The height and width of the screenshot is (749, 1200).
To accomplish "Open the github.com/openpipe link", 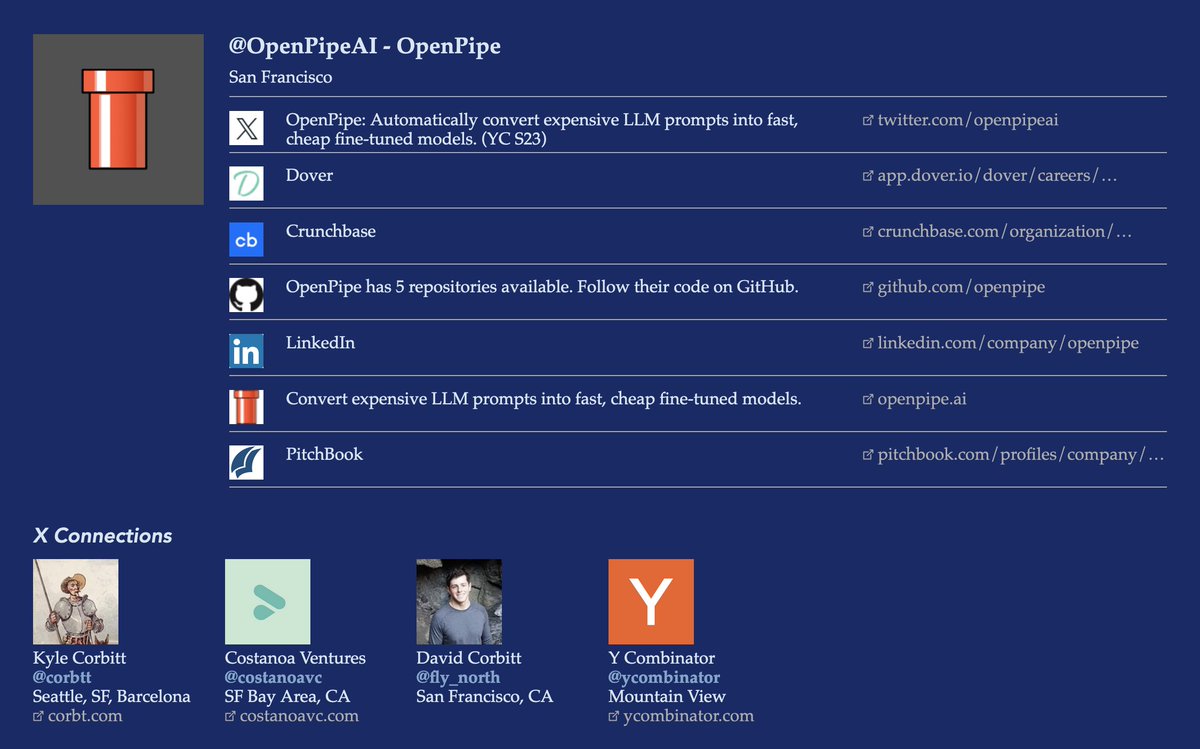I will tap(961, 288).
